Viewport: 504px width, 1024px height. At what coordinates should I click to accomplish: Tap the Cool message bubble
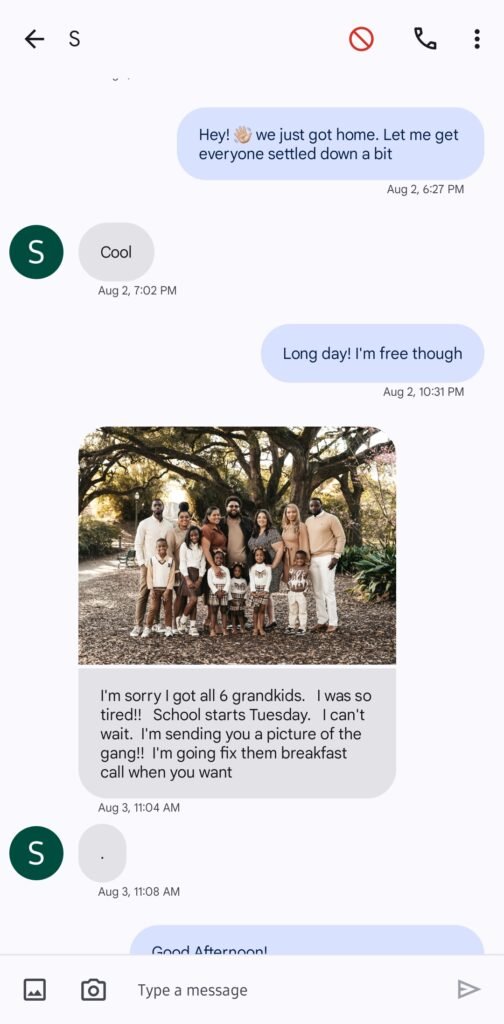click(x=116, y=252)
